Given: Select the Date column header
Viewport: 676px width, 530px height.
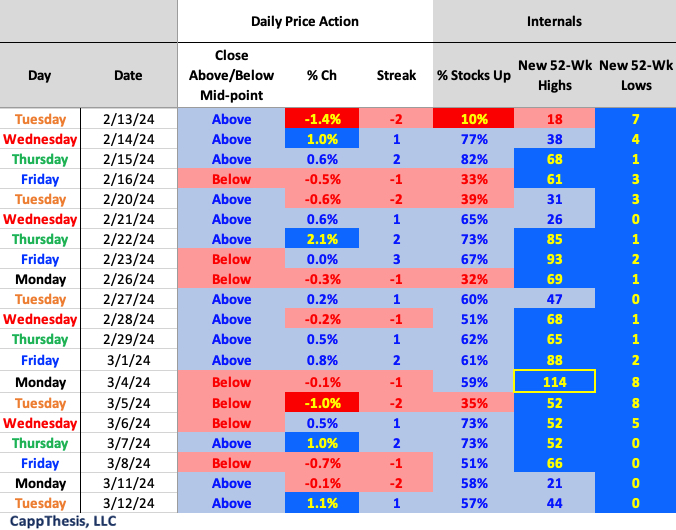Looking at the screenshot, I should click(128, 75).
